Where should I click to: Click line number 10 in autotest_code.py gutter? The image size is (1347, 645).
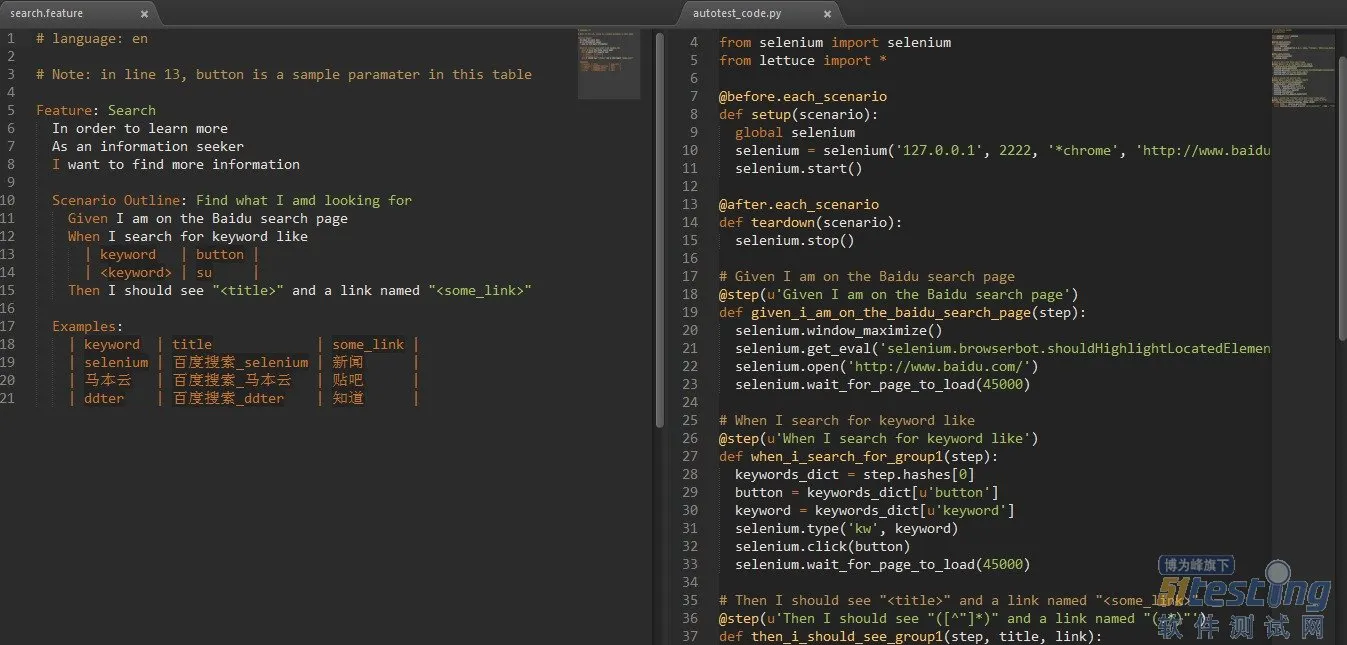pyautogui.click(x=690, y=150)
